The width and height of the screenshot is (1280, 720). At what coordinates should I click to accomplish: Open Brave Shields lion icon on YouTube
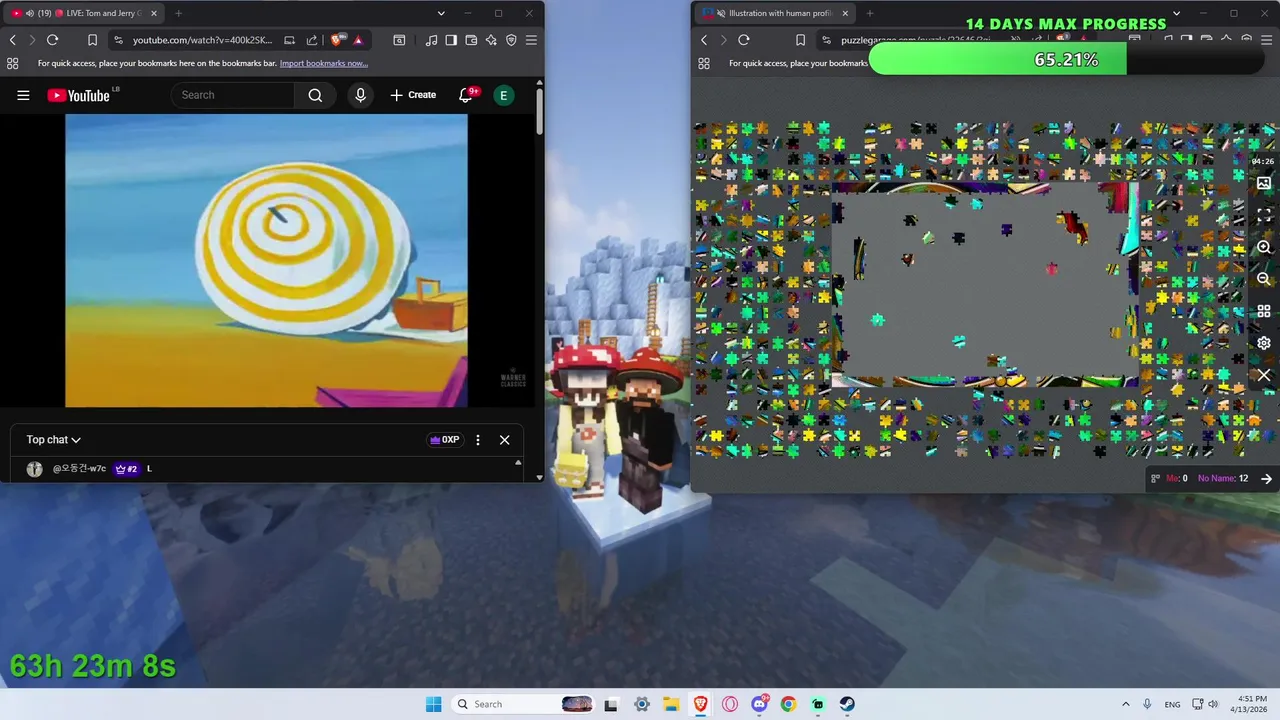click(x=337, y=40)
